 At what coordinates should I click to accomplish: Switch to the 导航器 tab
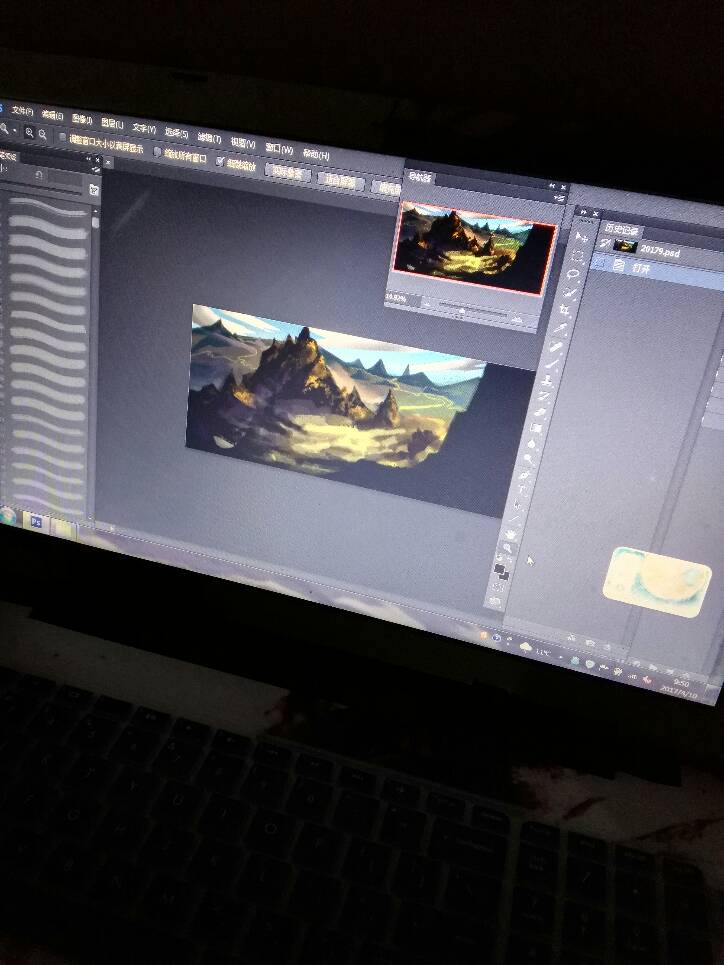tap(419, 177)
